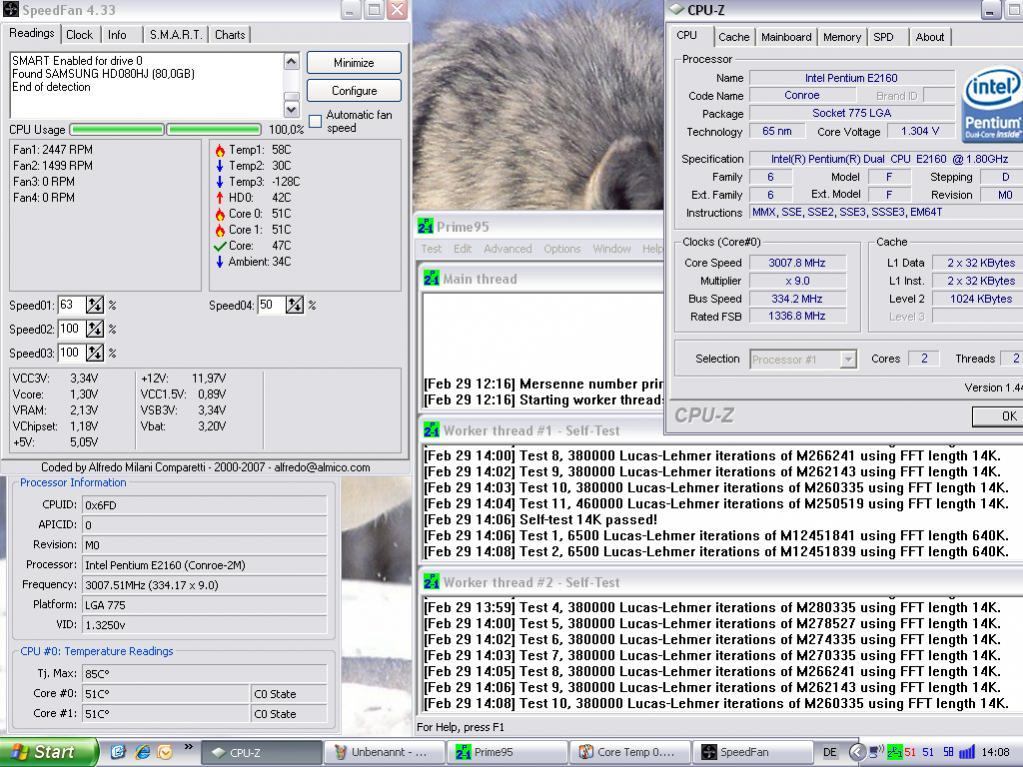The image size is (1023, 767).
Task: Expand hidden tray icons arrow
Action: click(858, 752)
